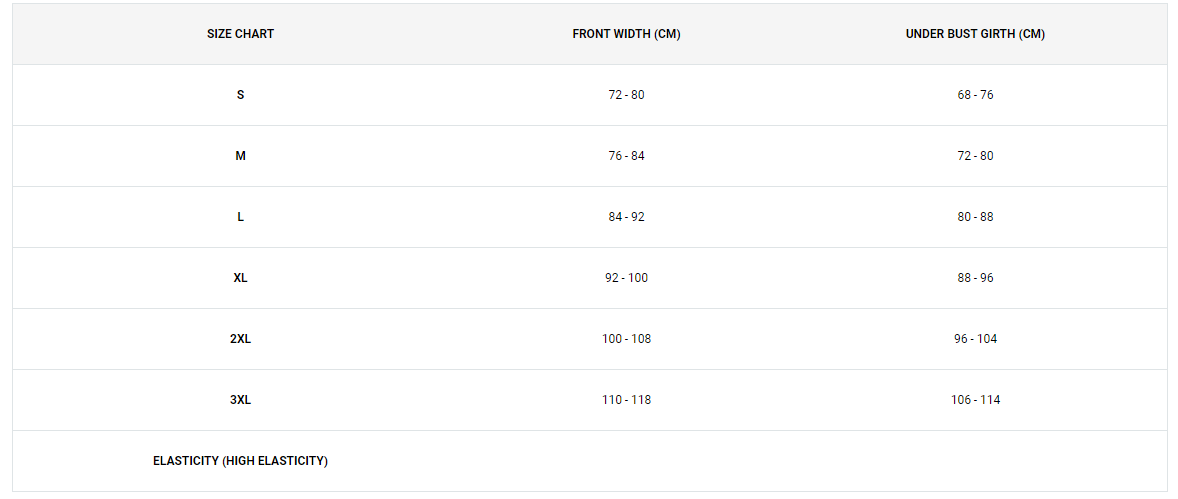Select the 2XL size row label
Screen dimensions: 1178x499
click(x=240, y=338)
